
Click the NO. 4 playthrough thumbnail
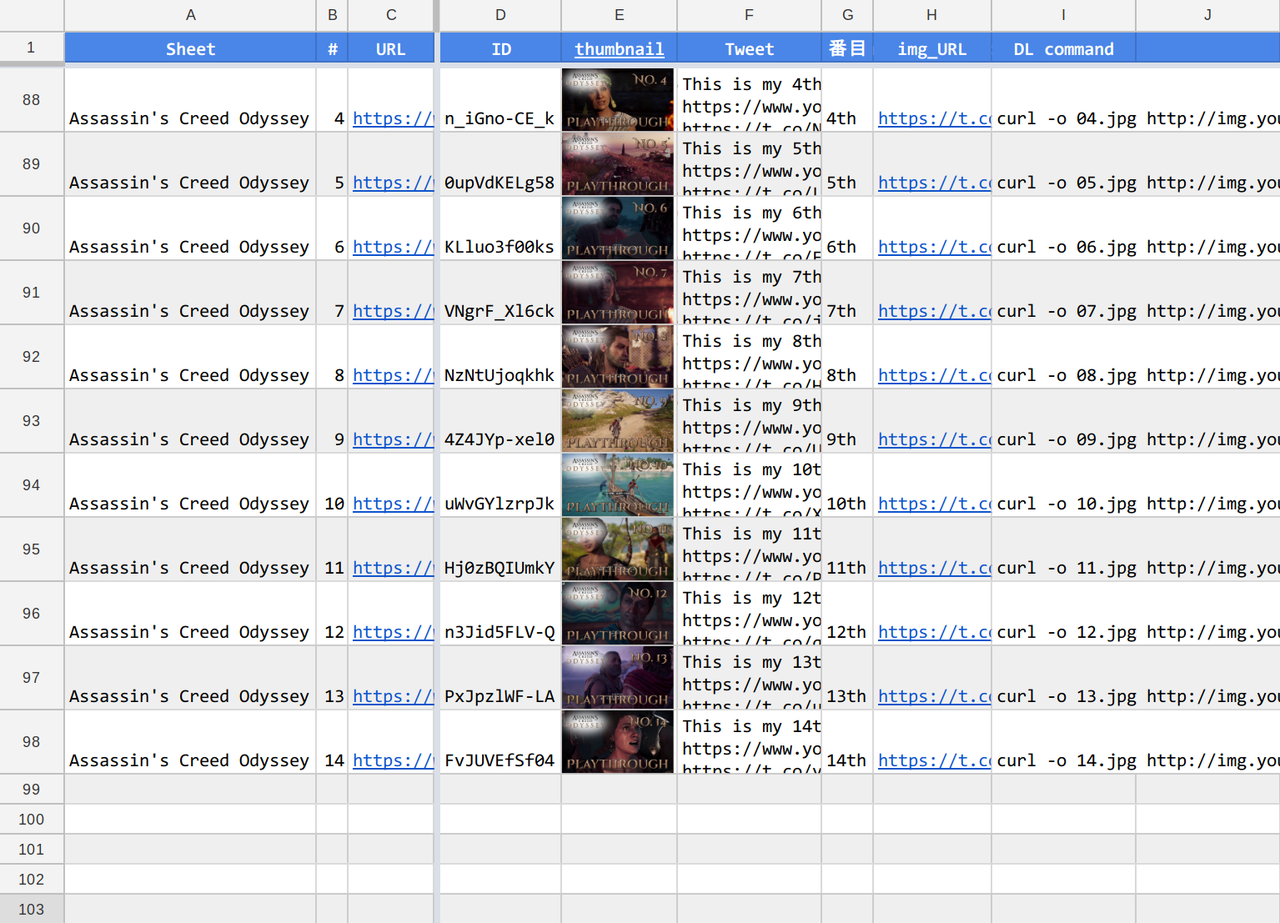[618, 100]
